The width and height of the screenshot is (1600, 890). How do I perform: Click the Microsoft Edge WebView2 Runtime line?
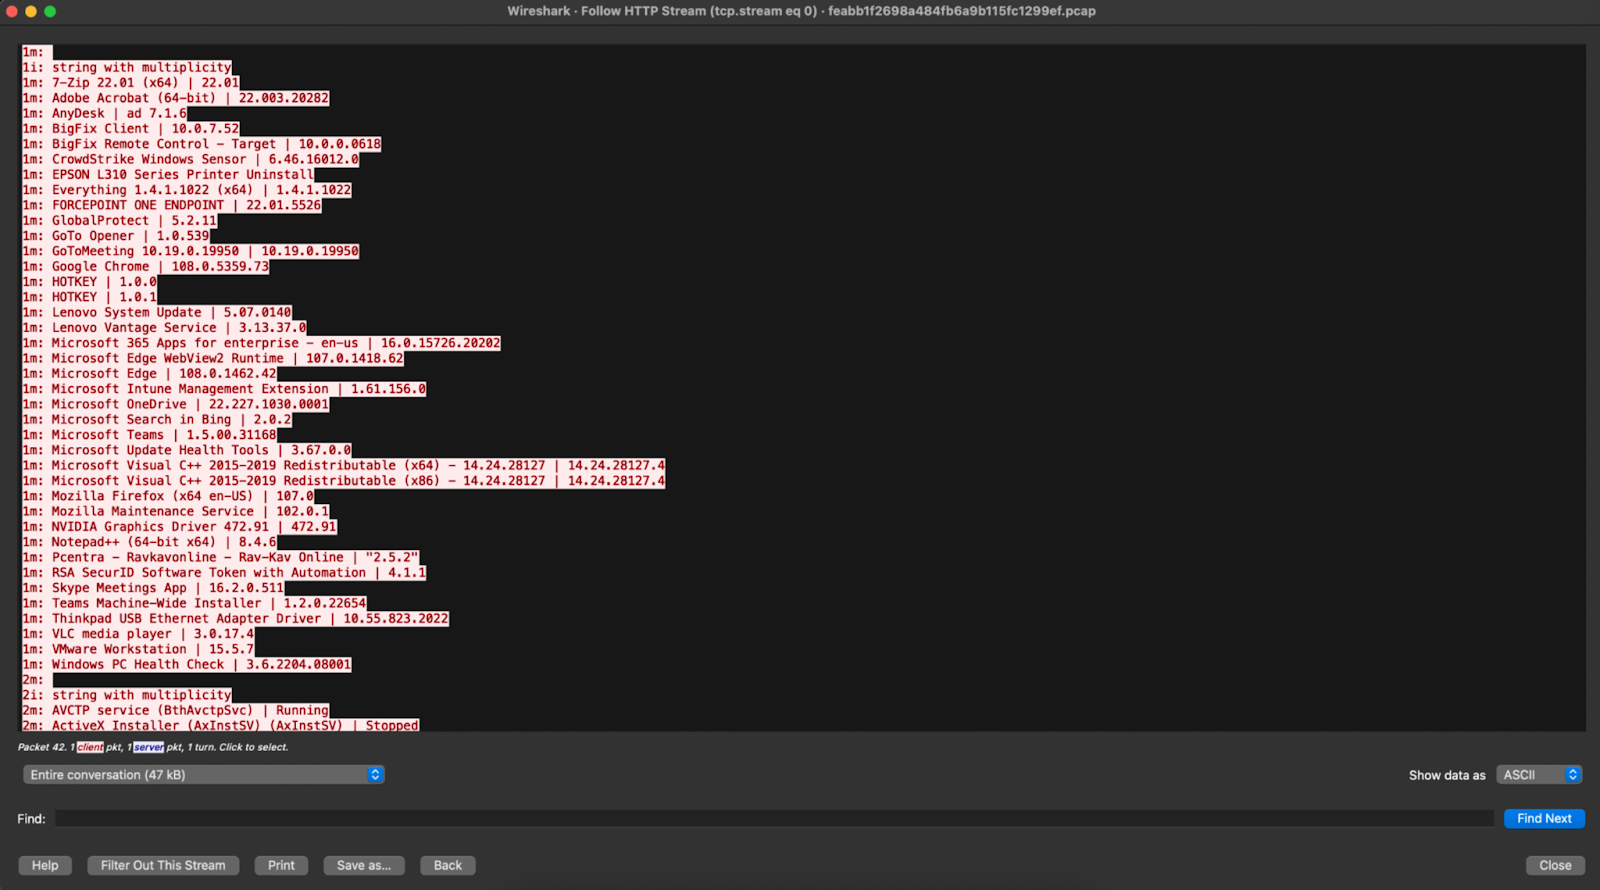coord(213,358)
